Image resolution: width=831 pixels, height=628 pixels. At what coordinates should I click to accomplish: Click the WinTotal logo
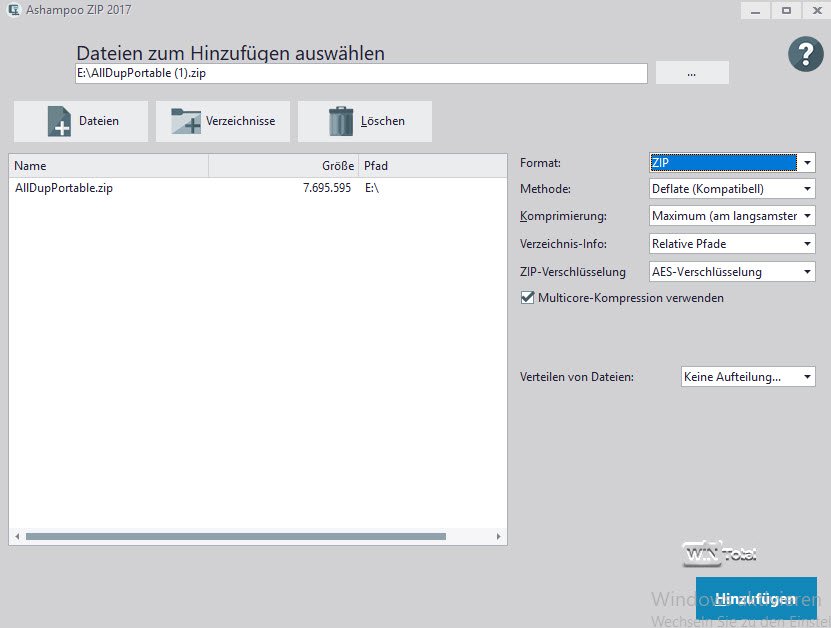(719, 553)
